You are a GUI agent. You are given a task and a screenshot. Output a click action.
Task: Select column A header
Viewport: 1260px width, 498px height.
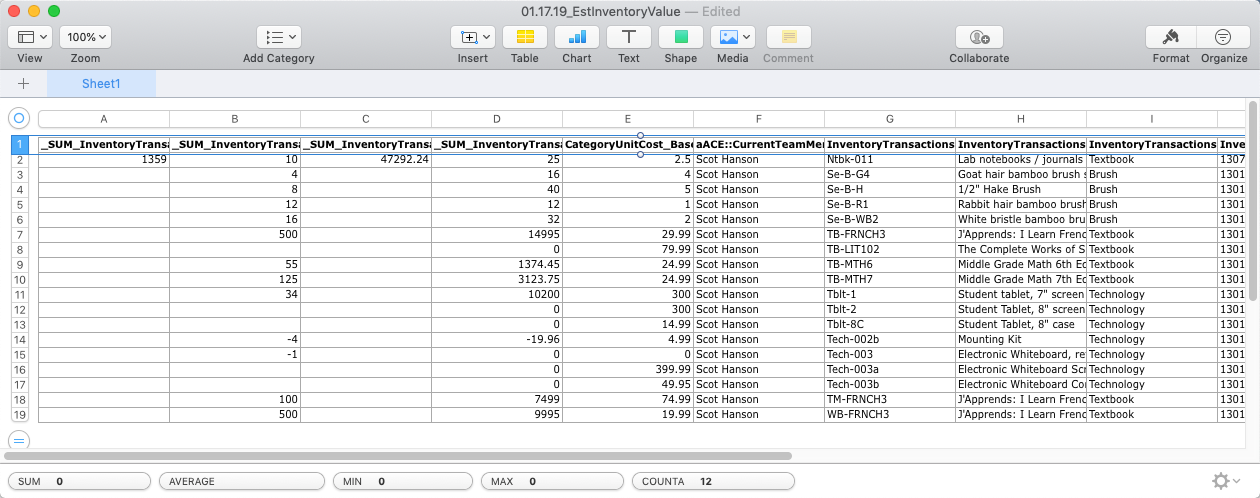(x=104, y=119)
